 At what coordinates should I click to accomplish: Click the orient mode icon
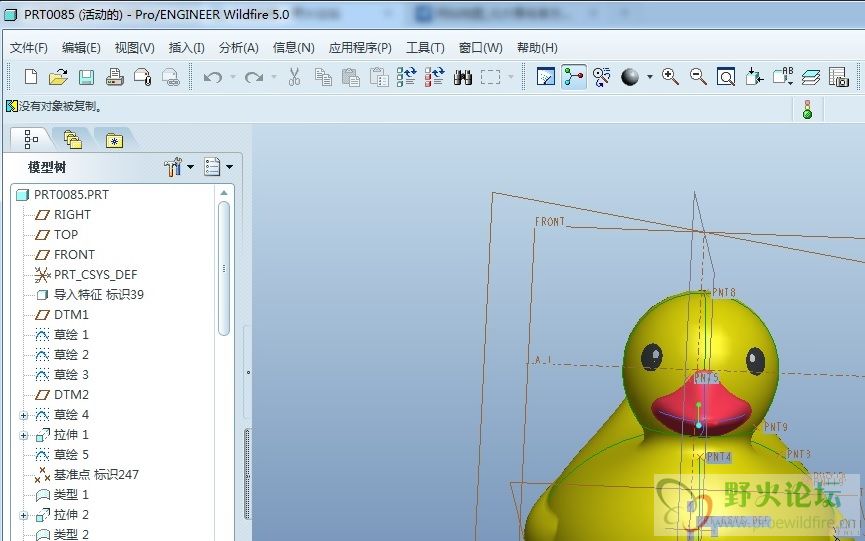pyautogui.click(x=602, y=77)
